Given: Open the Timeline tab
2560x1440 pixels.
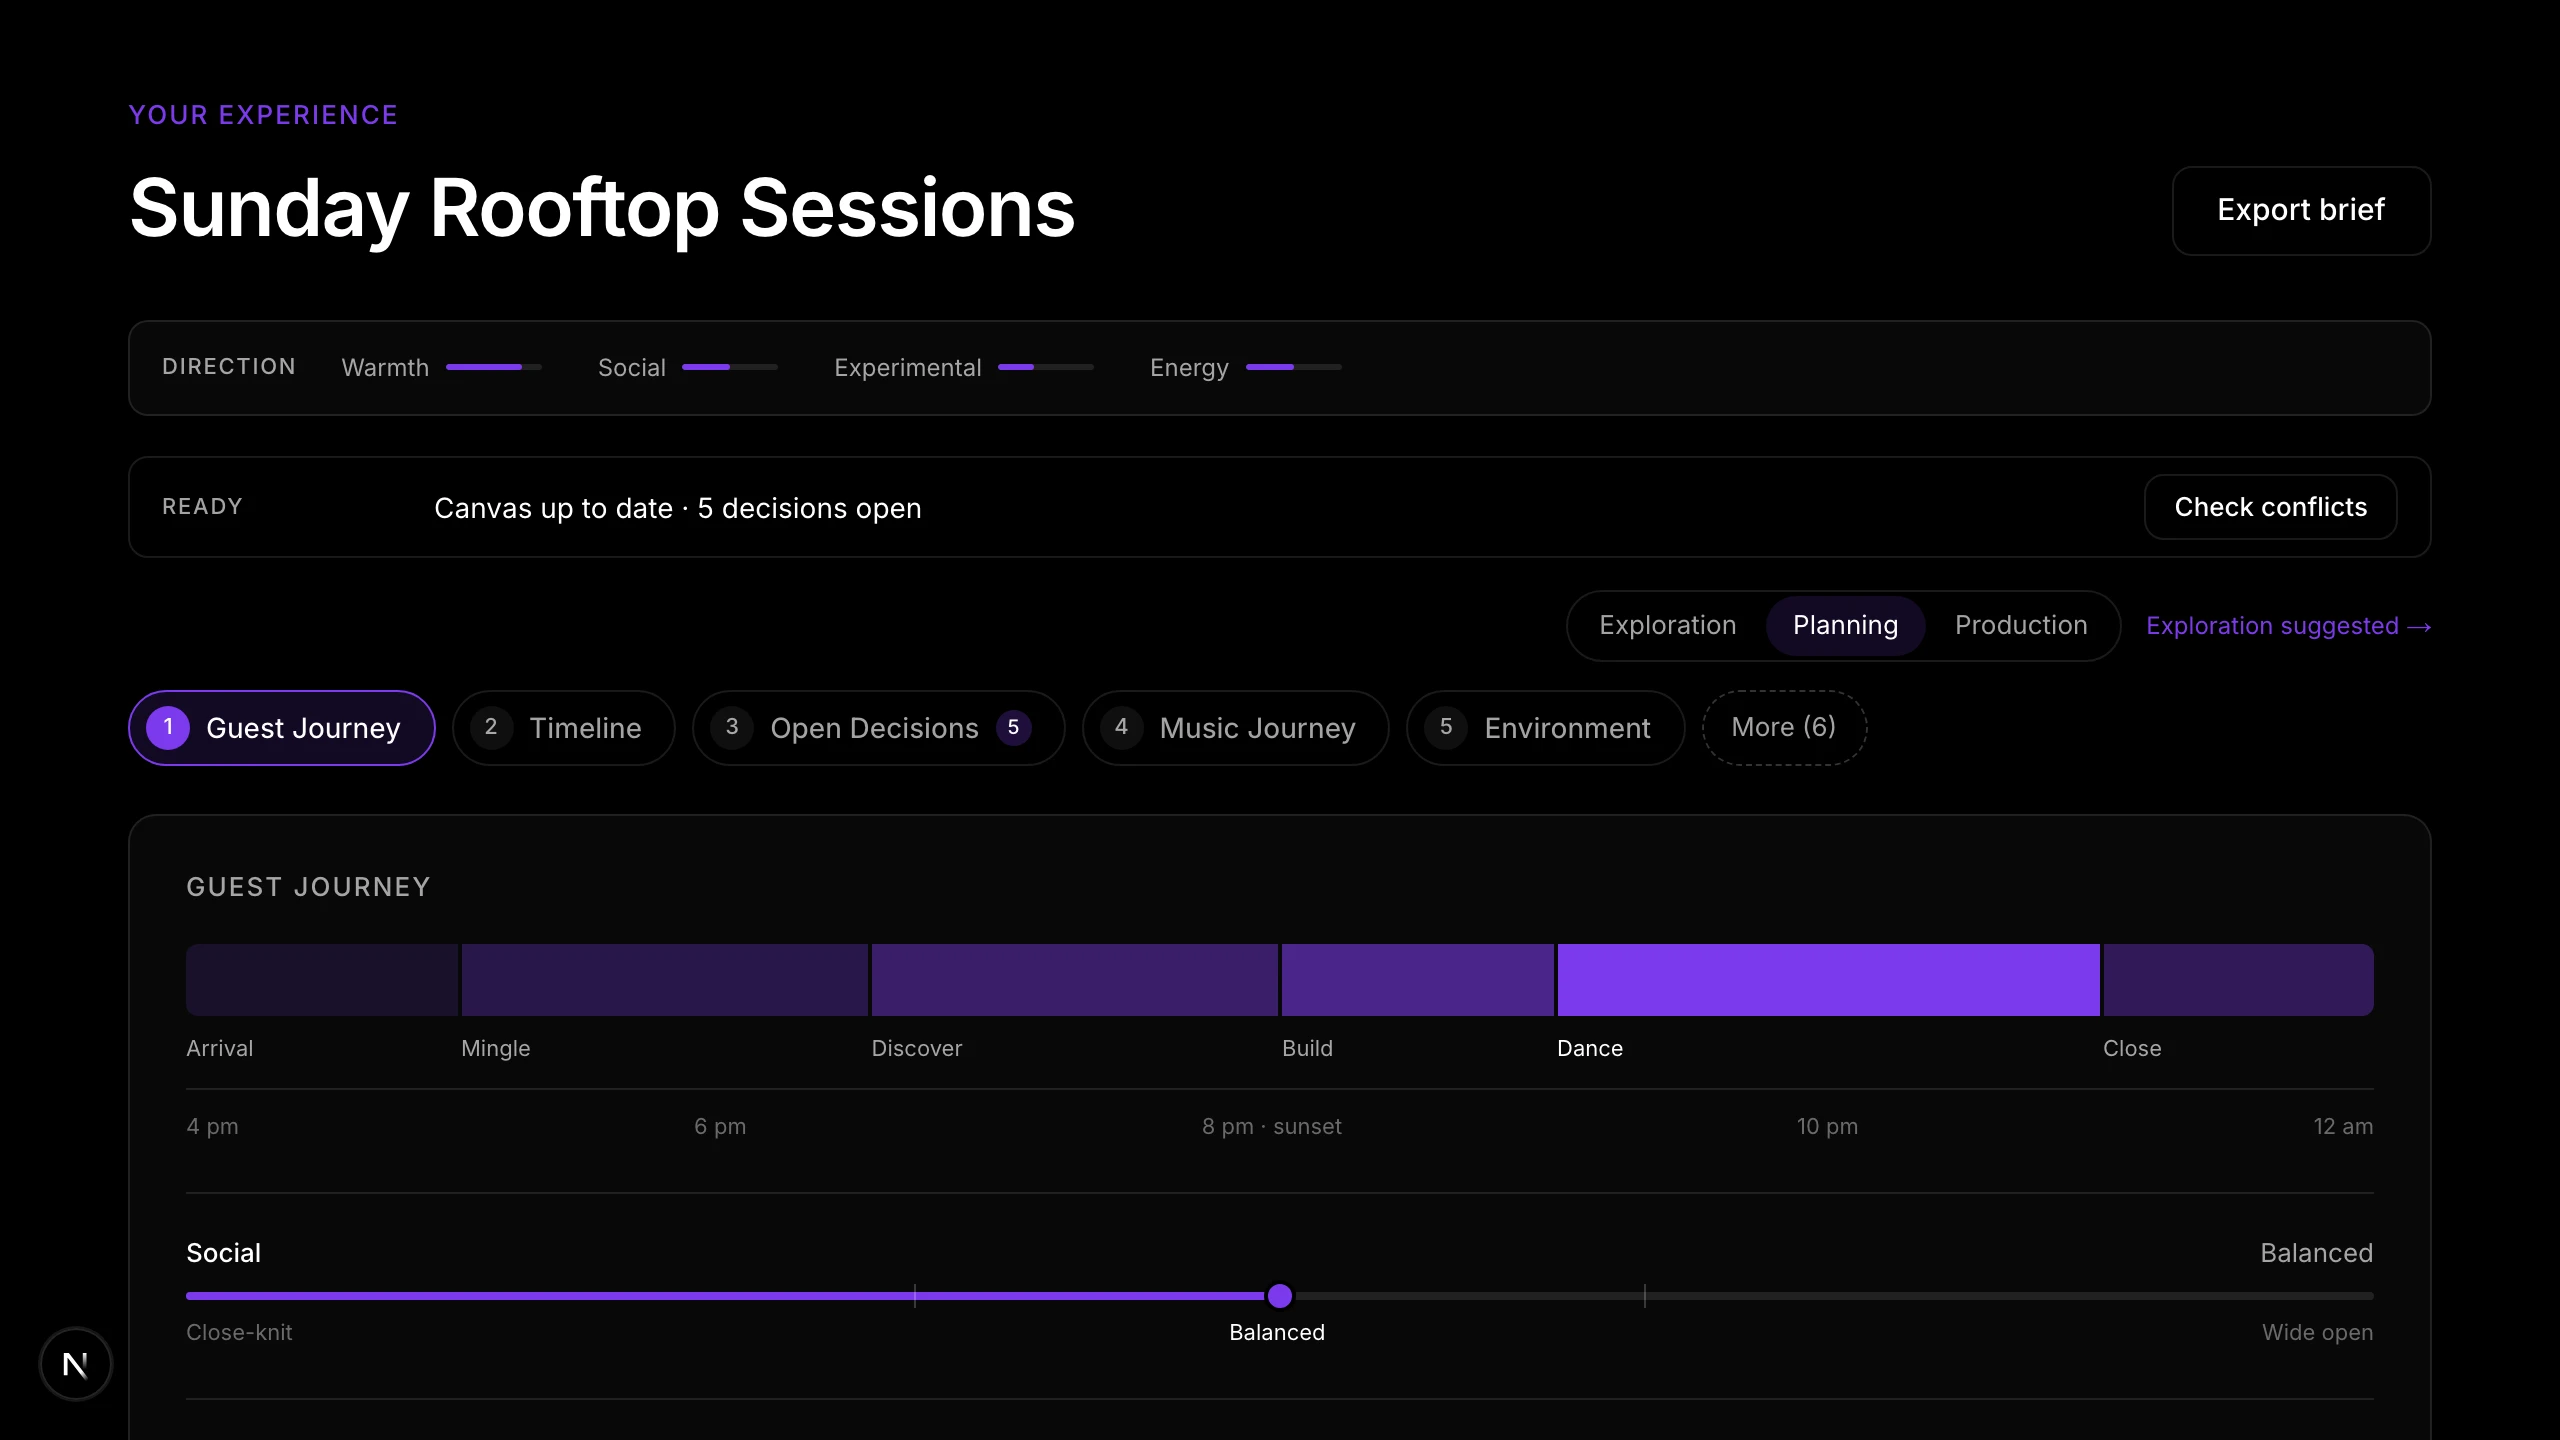Looking at the screenshot, I should (x=563, y=727).
